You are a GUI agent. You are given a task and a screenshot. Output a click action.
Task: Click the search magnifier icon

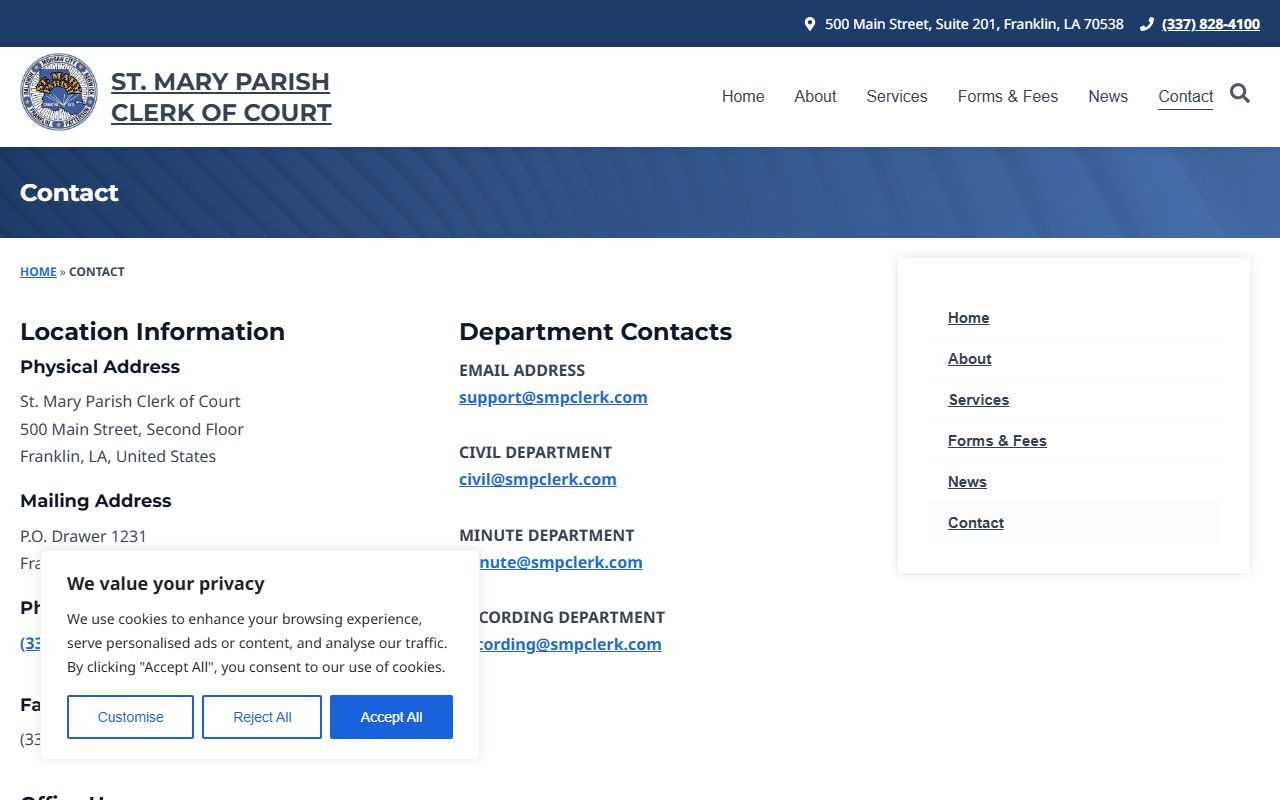1240,94
